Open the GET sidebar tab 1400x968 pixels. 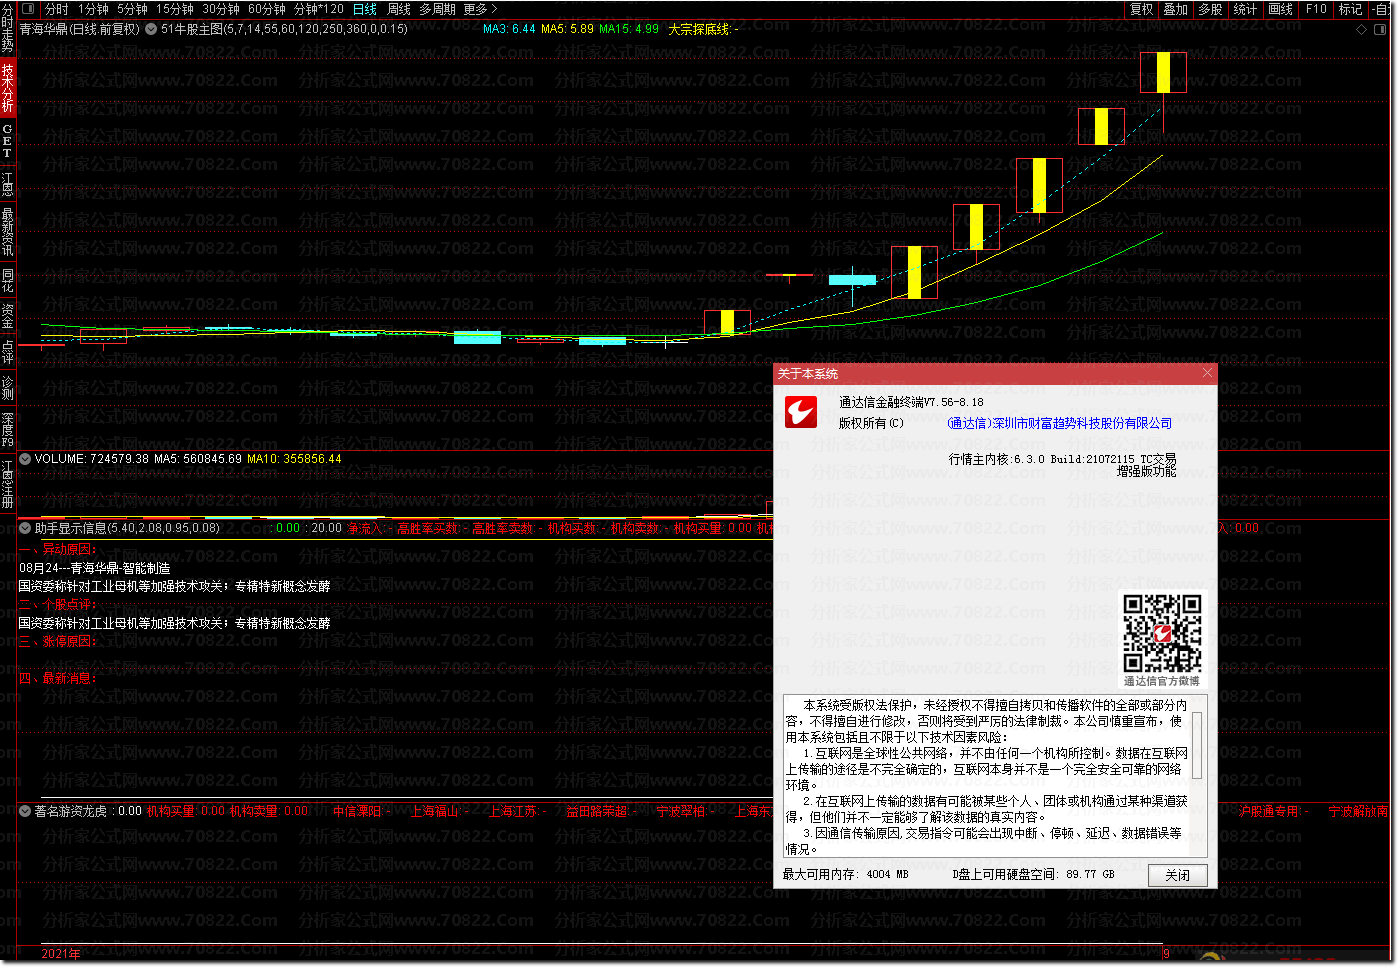[x=8, y=141]
